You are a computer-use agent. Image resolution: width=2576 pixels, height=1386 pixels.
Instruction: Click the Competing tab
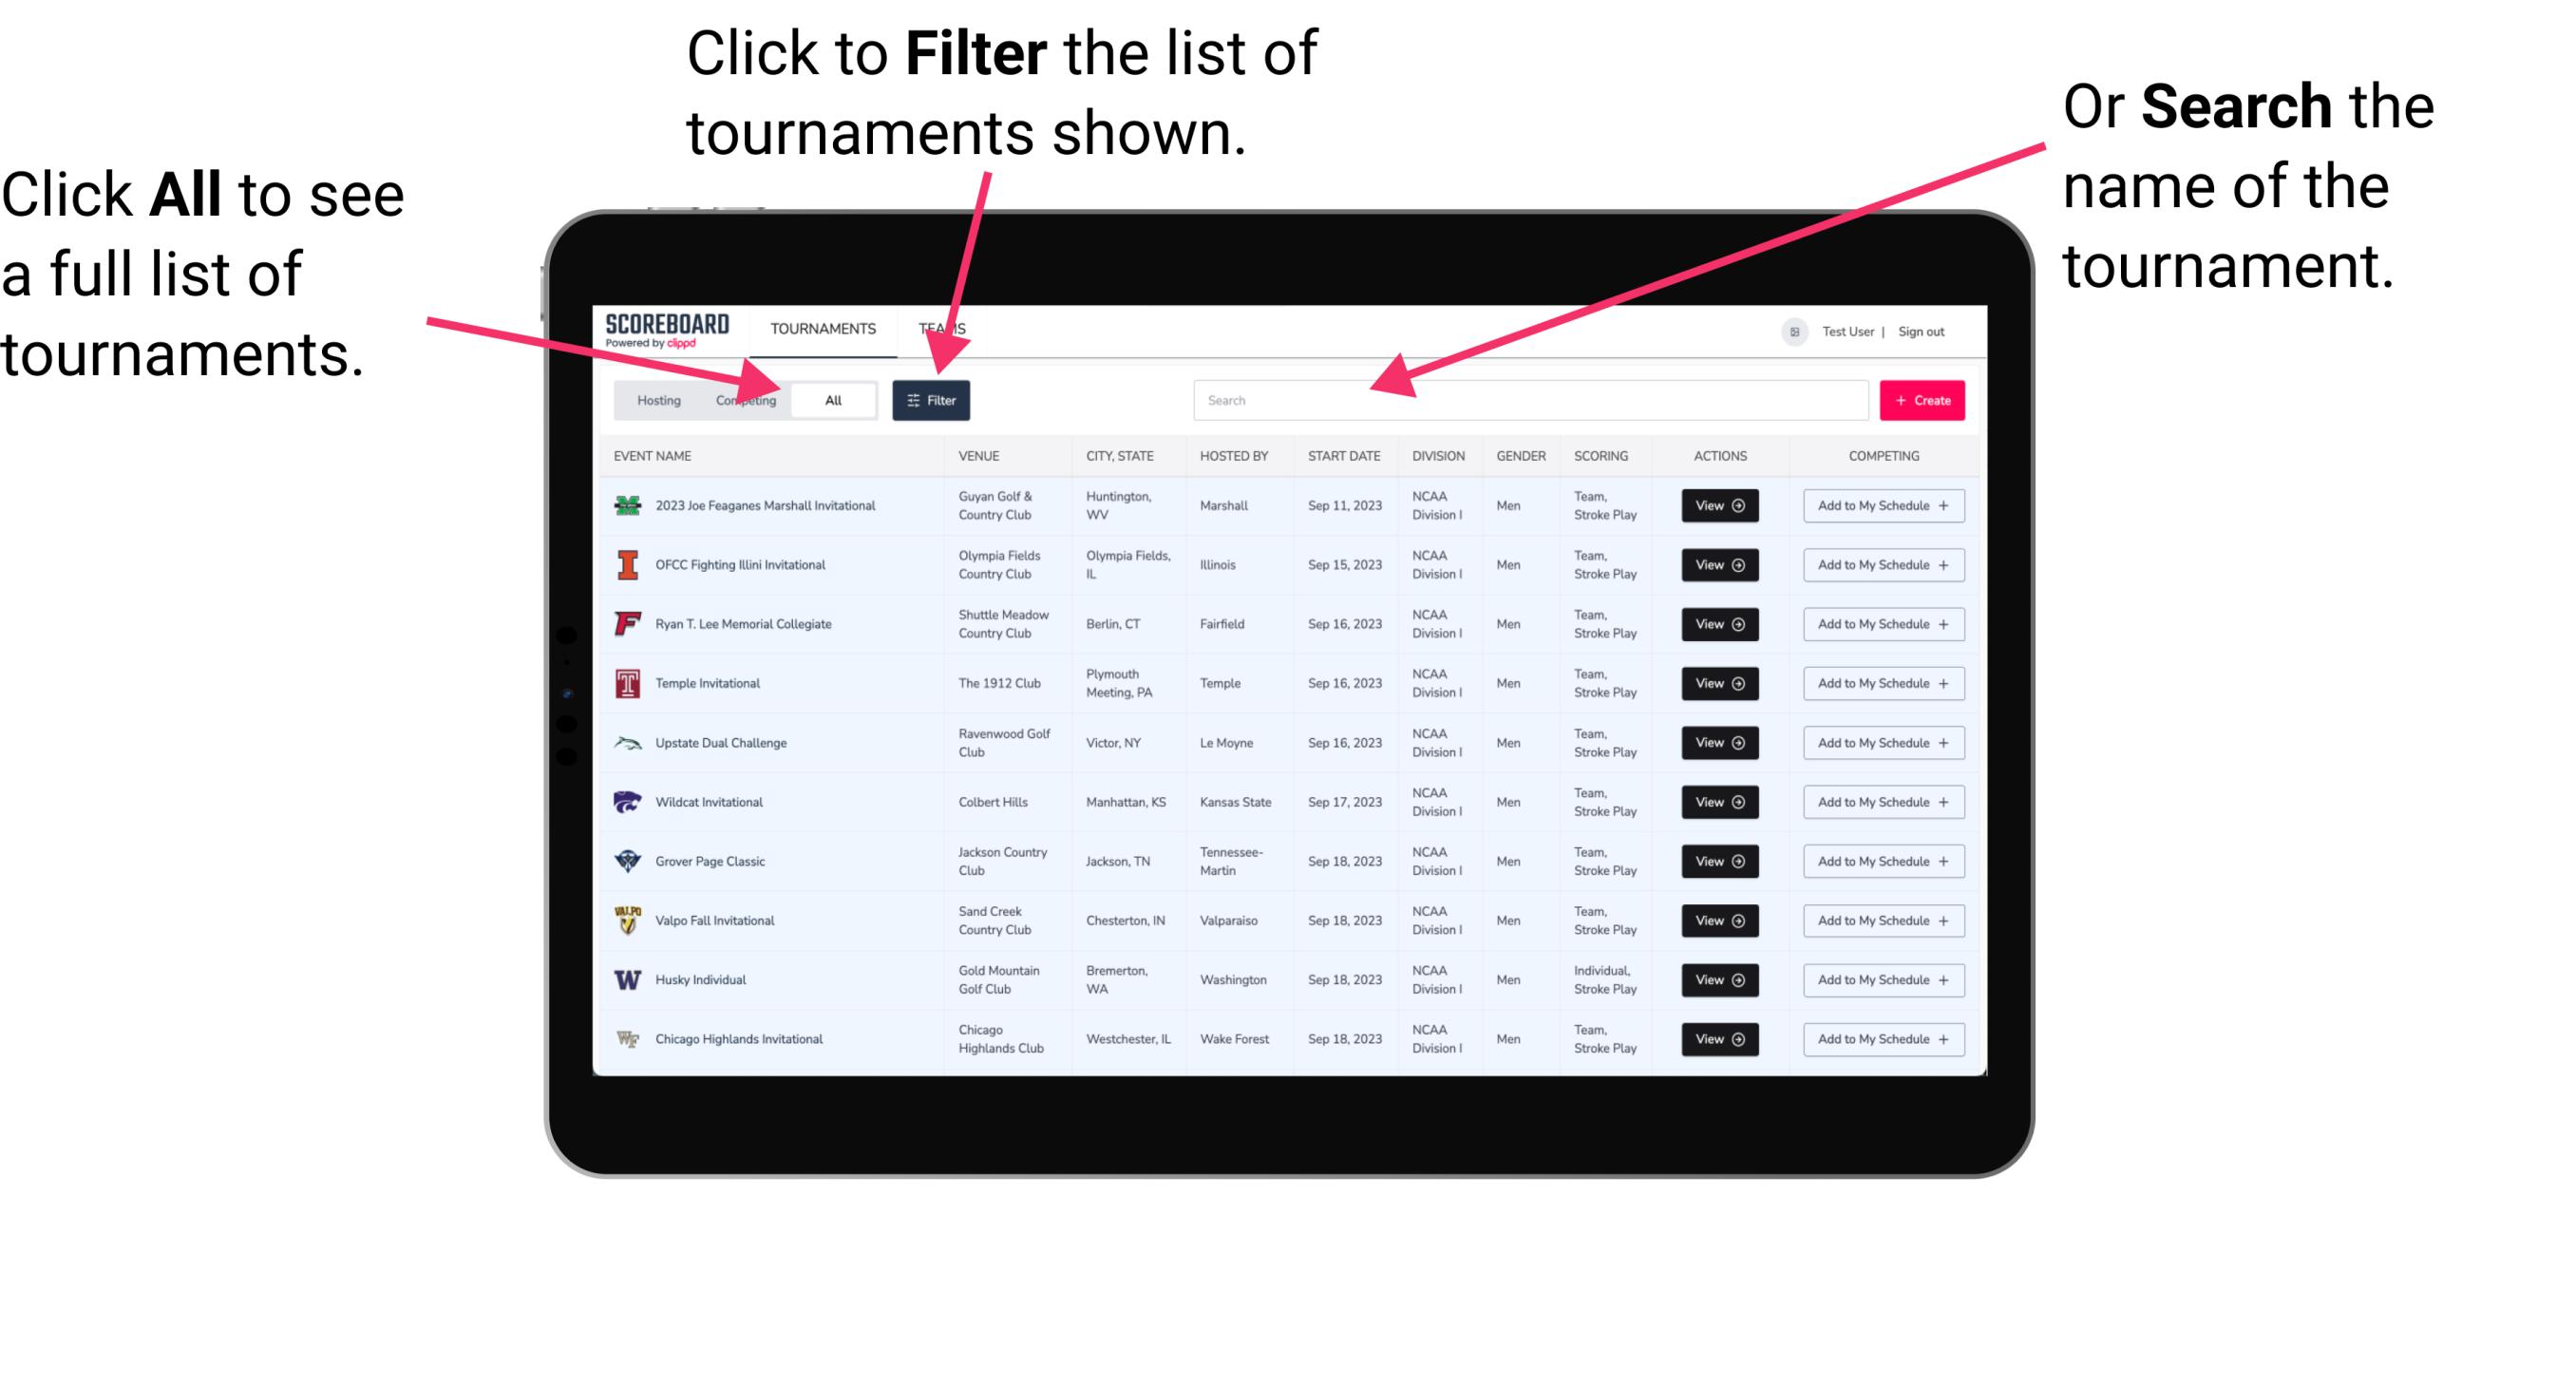click(744, 401)
